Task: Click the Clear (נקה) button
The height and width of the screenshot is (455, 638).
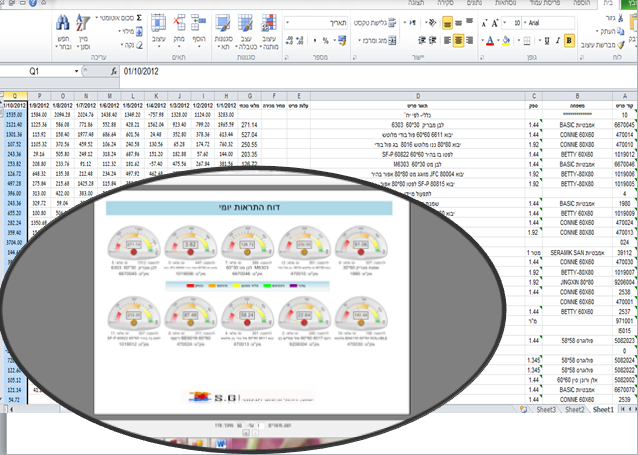Action: (133, 45)
